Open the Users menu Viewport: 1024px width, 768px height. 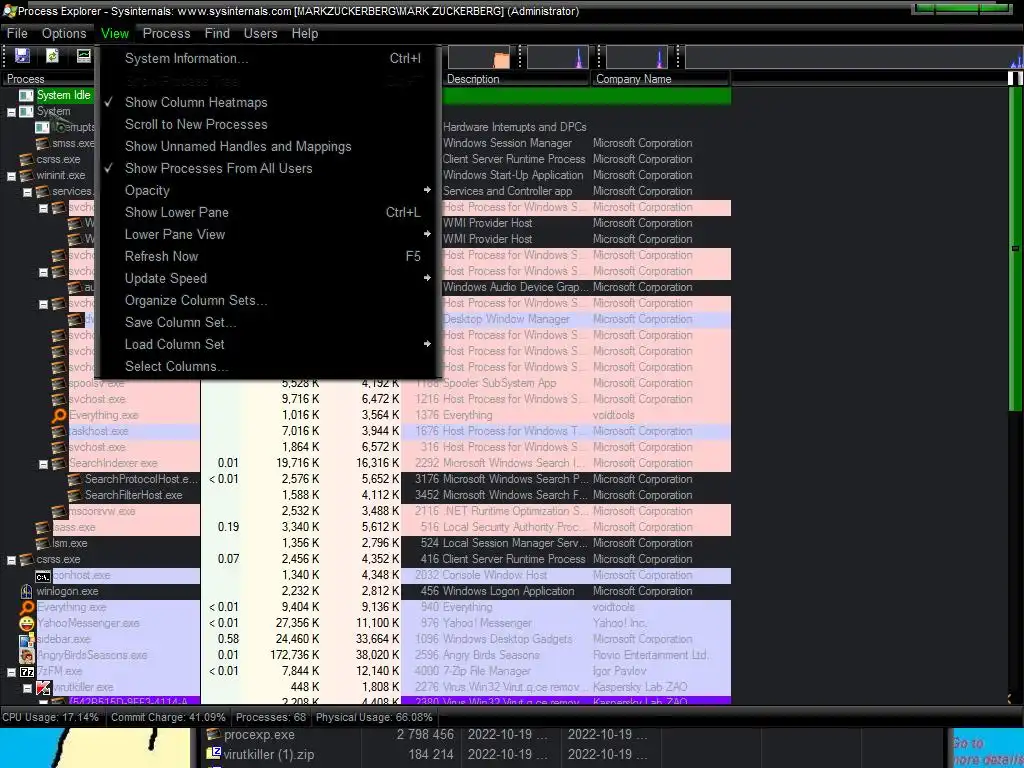(x=261, y=33)
